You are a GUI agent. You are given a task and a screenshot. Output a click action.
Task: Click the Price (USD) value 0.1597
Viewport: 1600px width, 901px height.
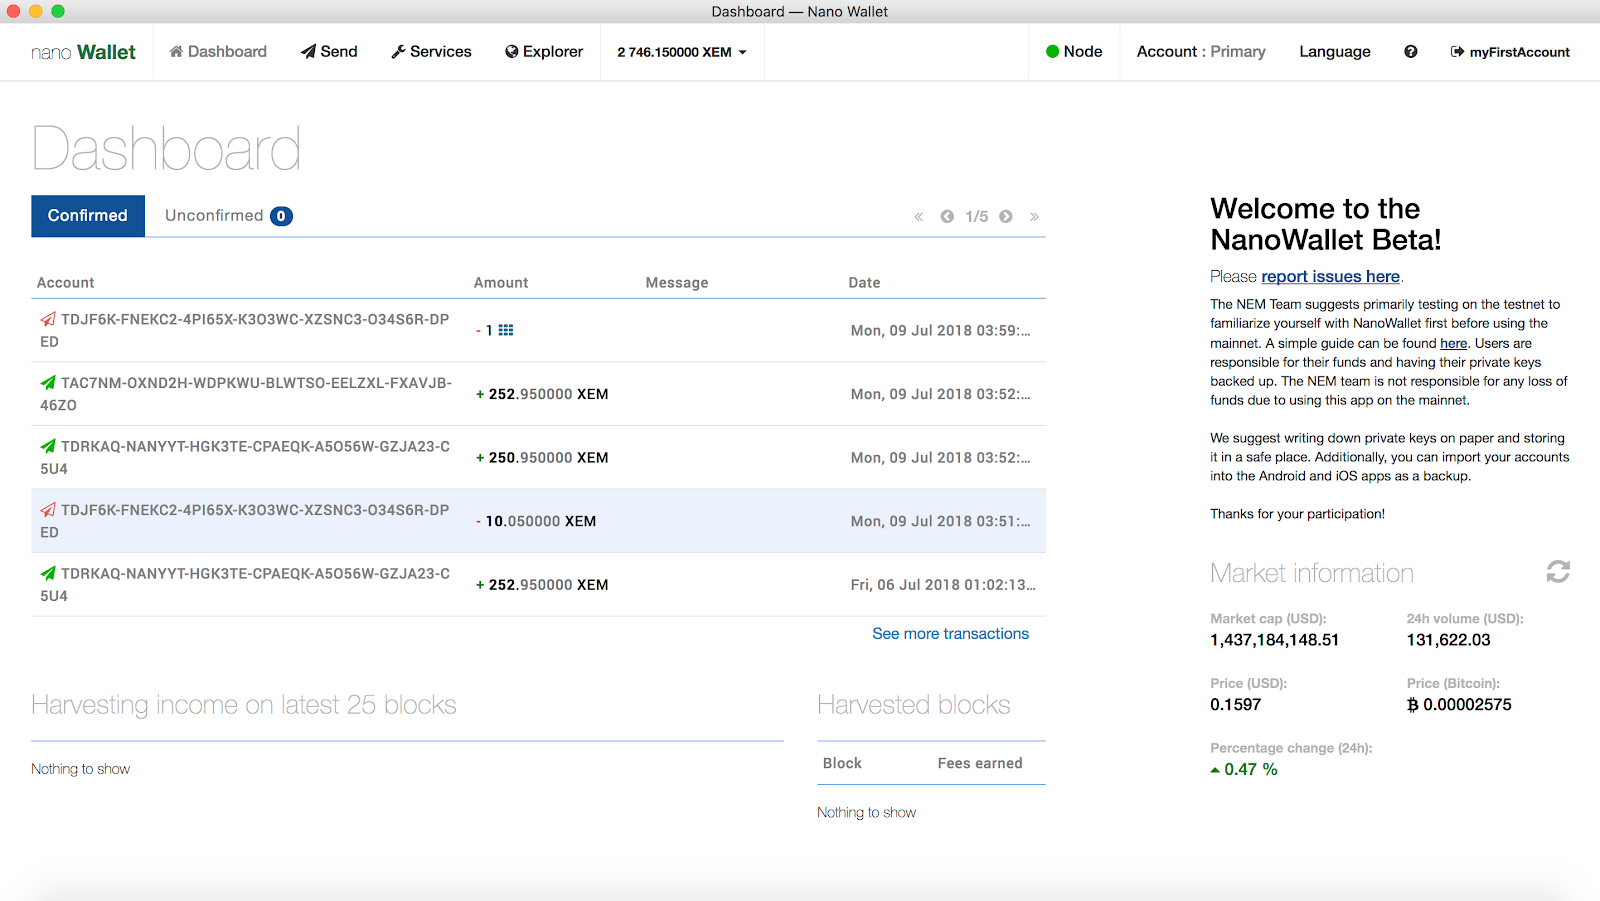(1235, 705)
